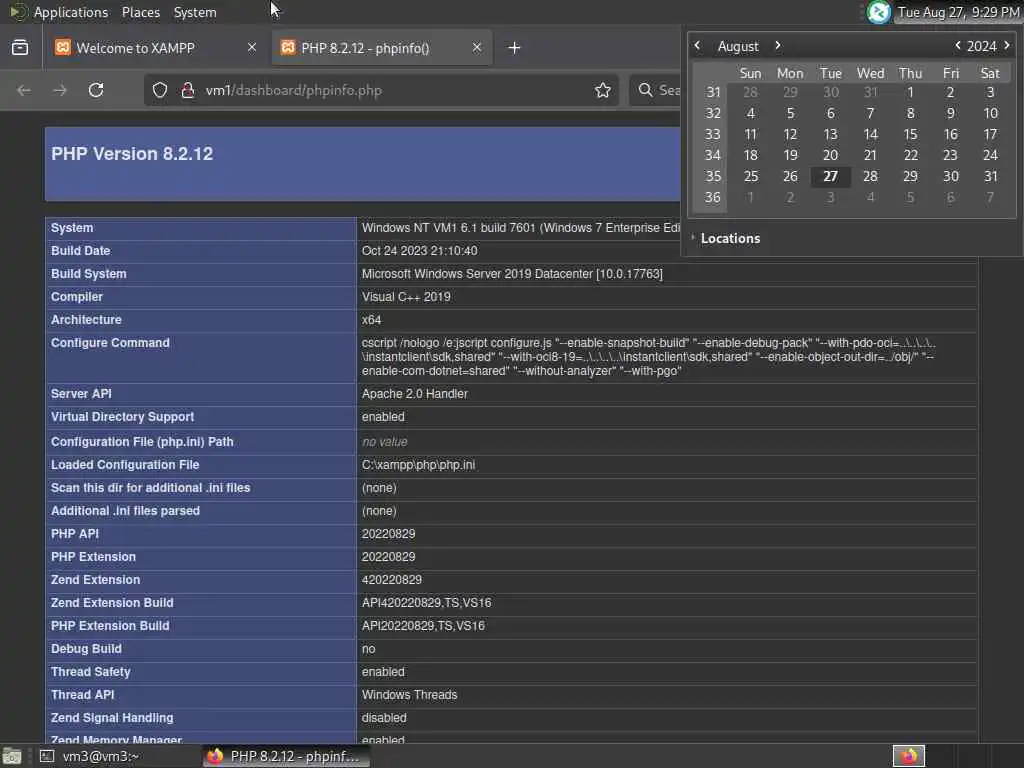Click week number 35 in calendar

[x=713, y=176]
